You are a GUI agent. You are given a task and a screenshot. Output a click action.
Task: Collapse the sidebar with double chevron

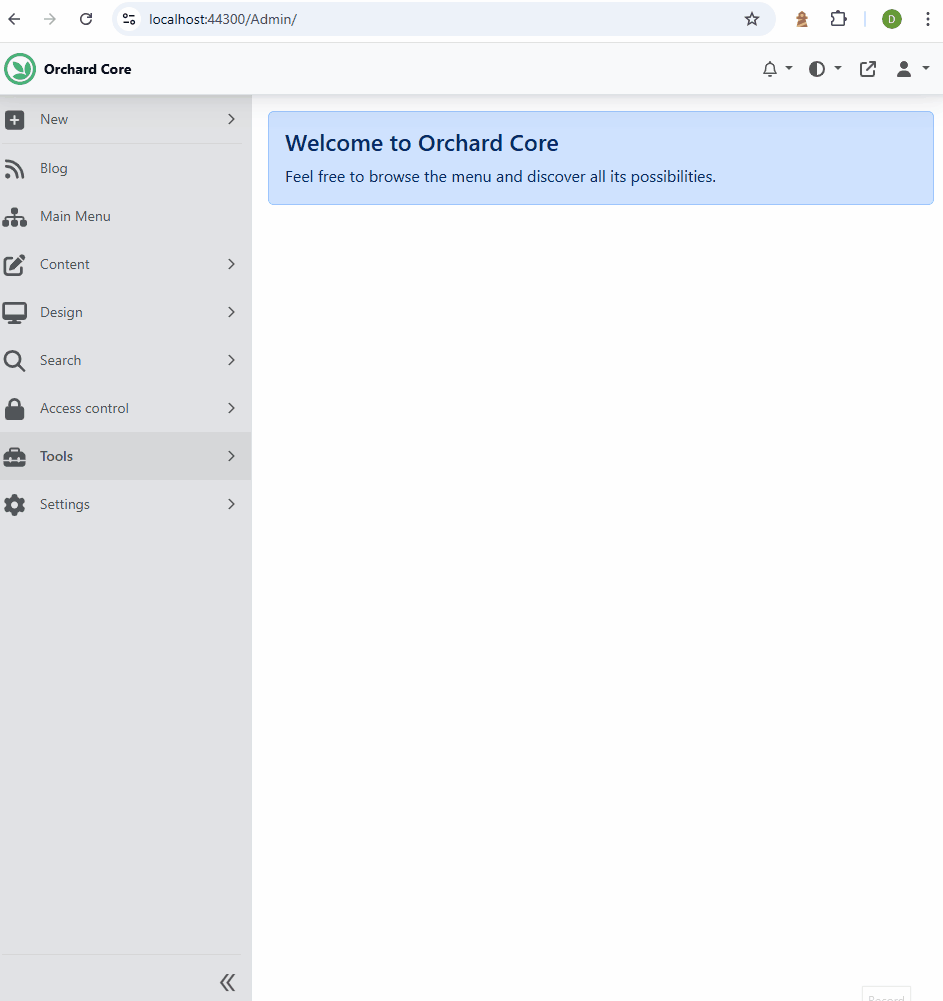point(227,982)
